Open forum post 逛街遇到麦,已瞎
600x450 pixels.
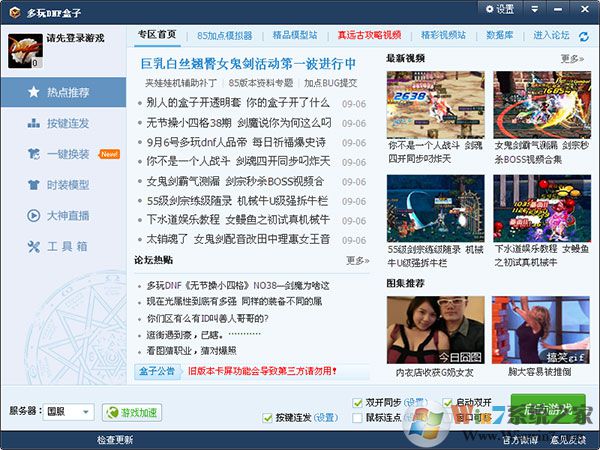tap(204, 335)
